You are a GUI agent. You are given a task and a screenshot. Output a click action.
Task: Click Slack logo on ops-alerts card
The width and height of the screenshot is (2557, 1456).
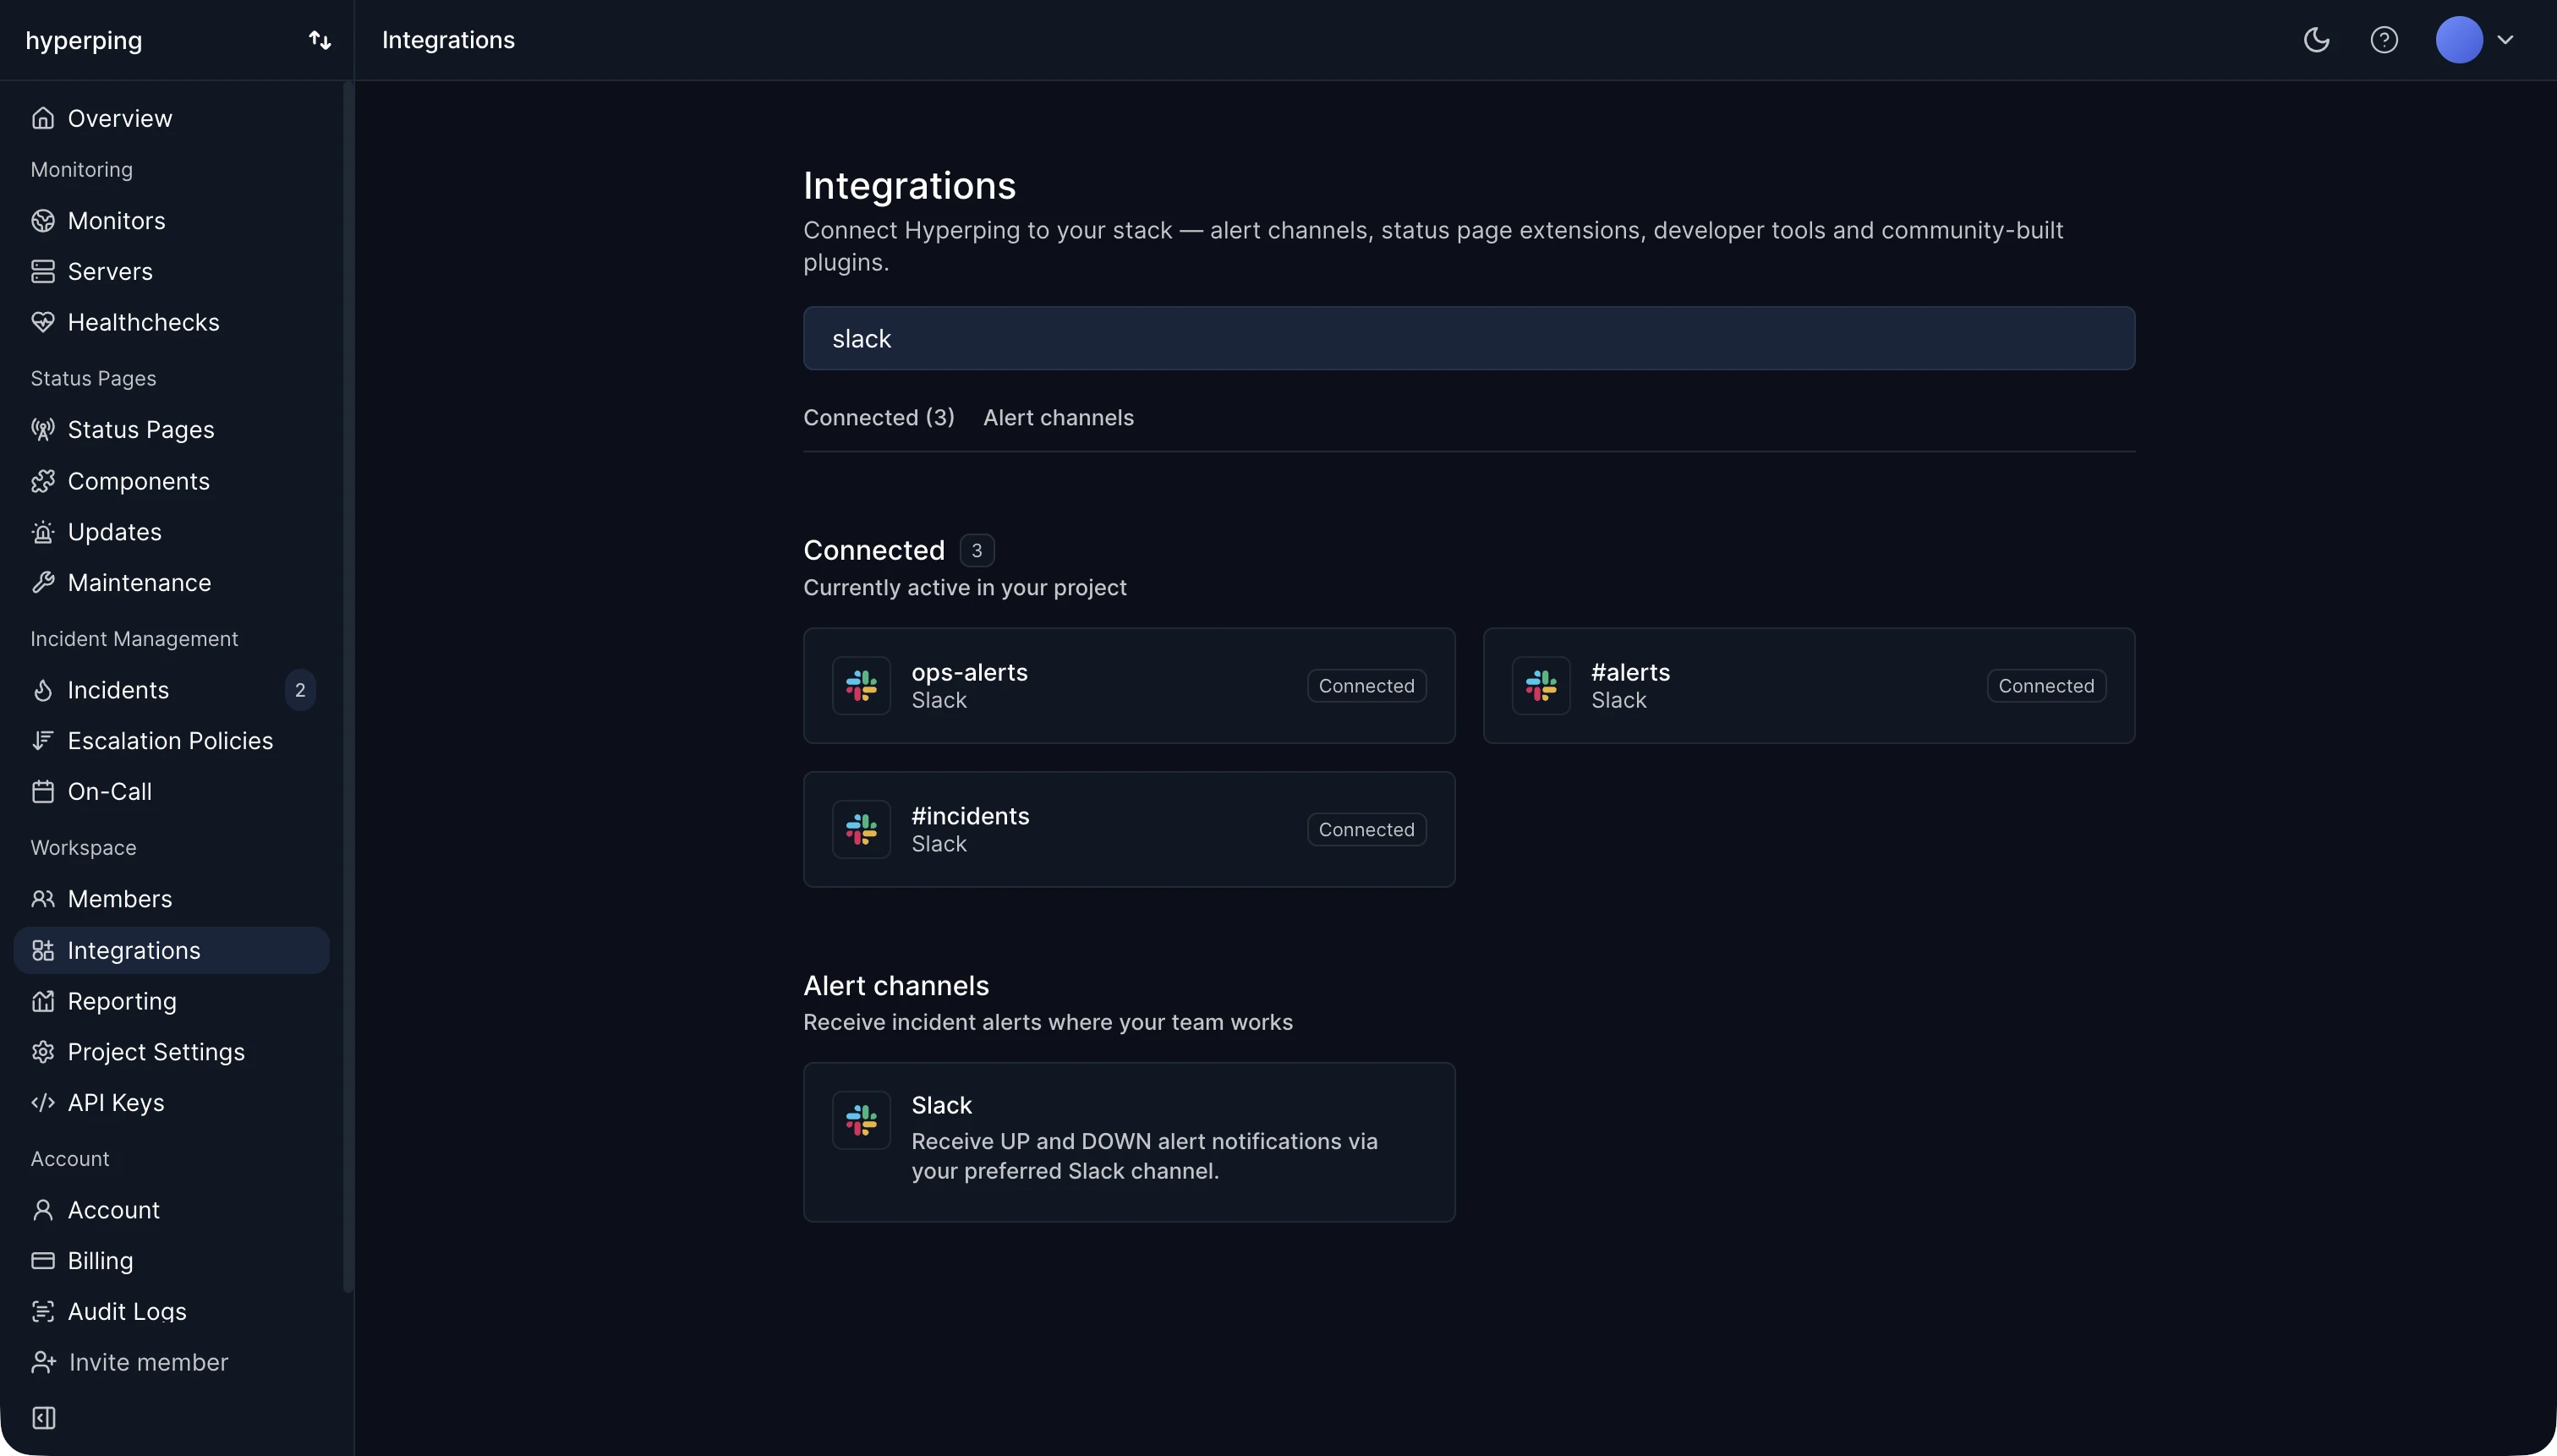861,686
